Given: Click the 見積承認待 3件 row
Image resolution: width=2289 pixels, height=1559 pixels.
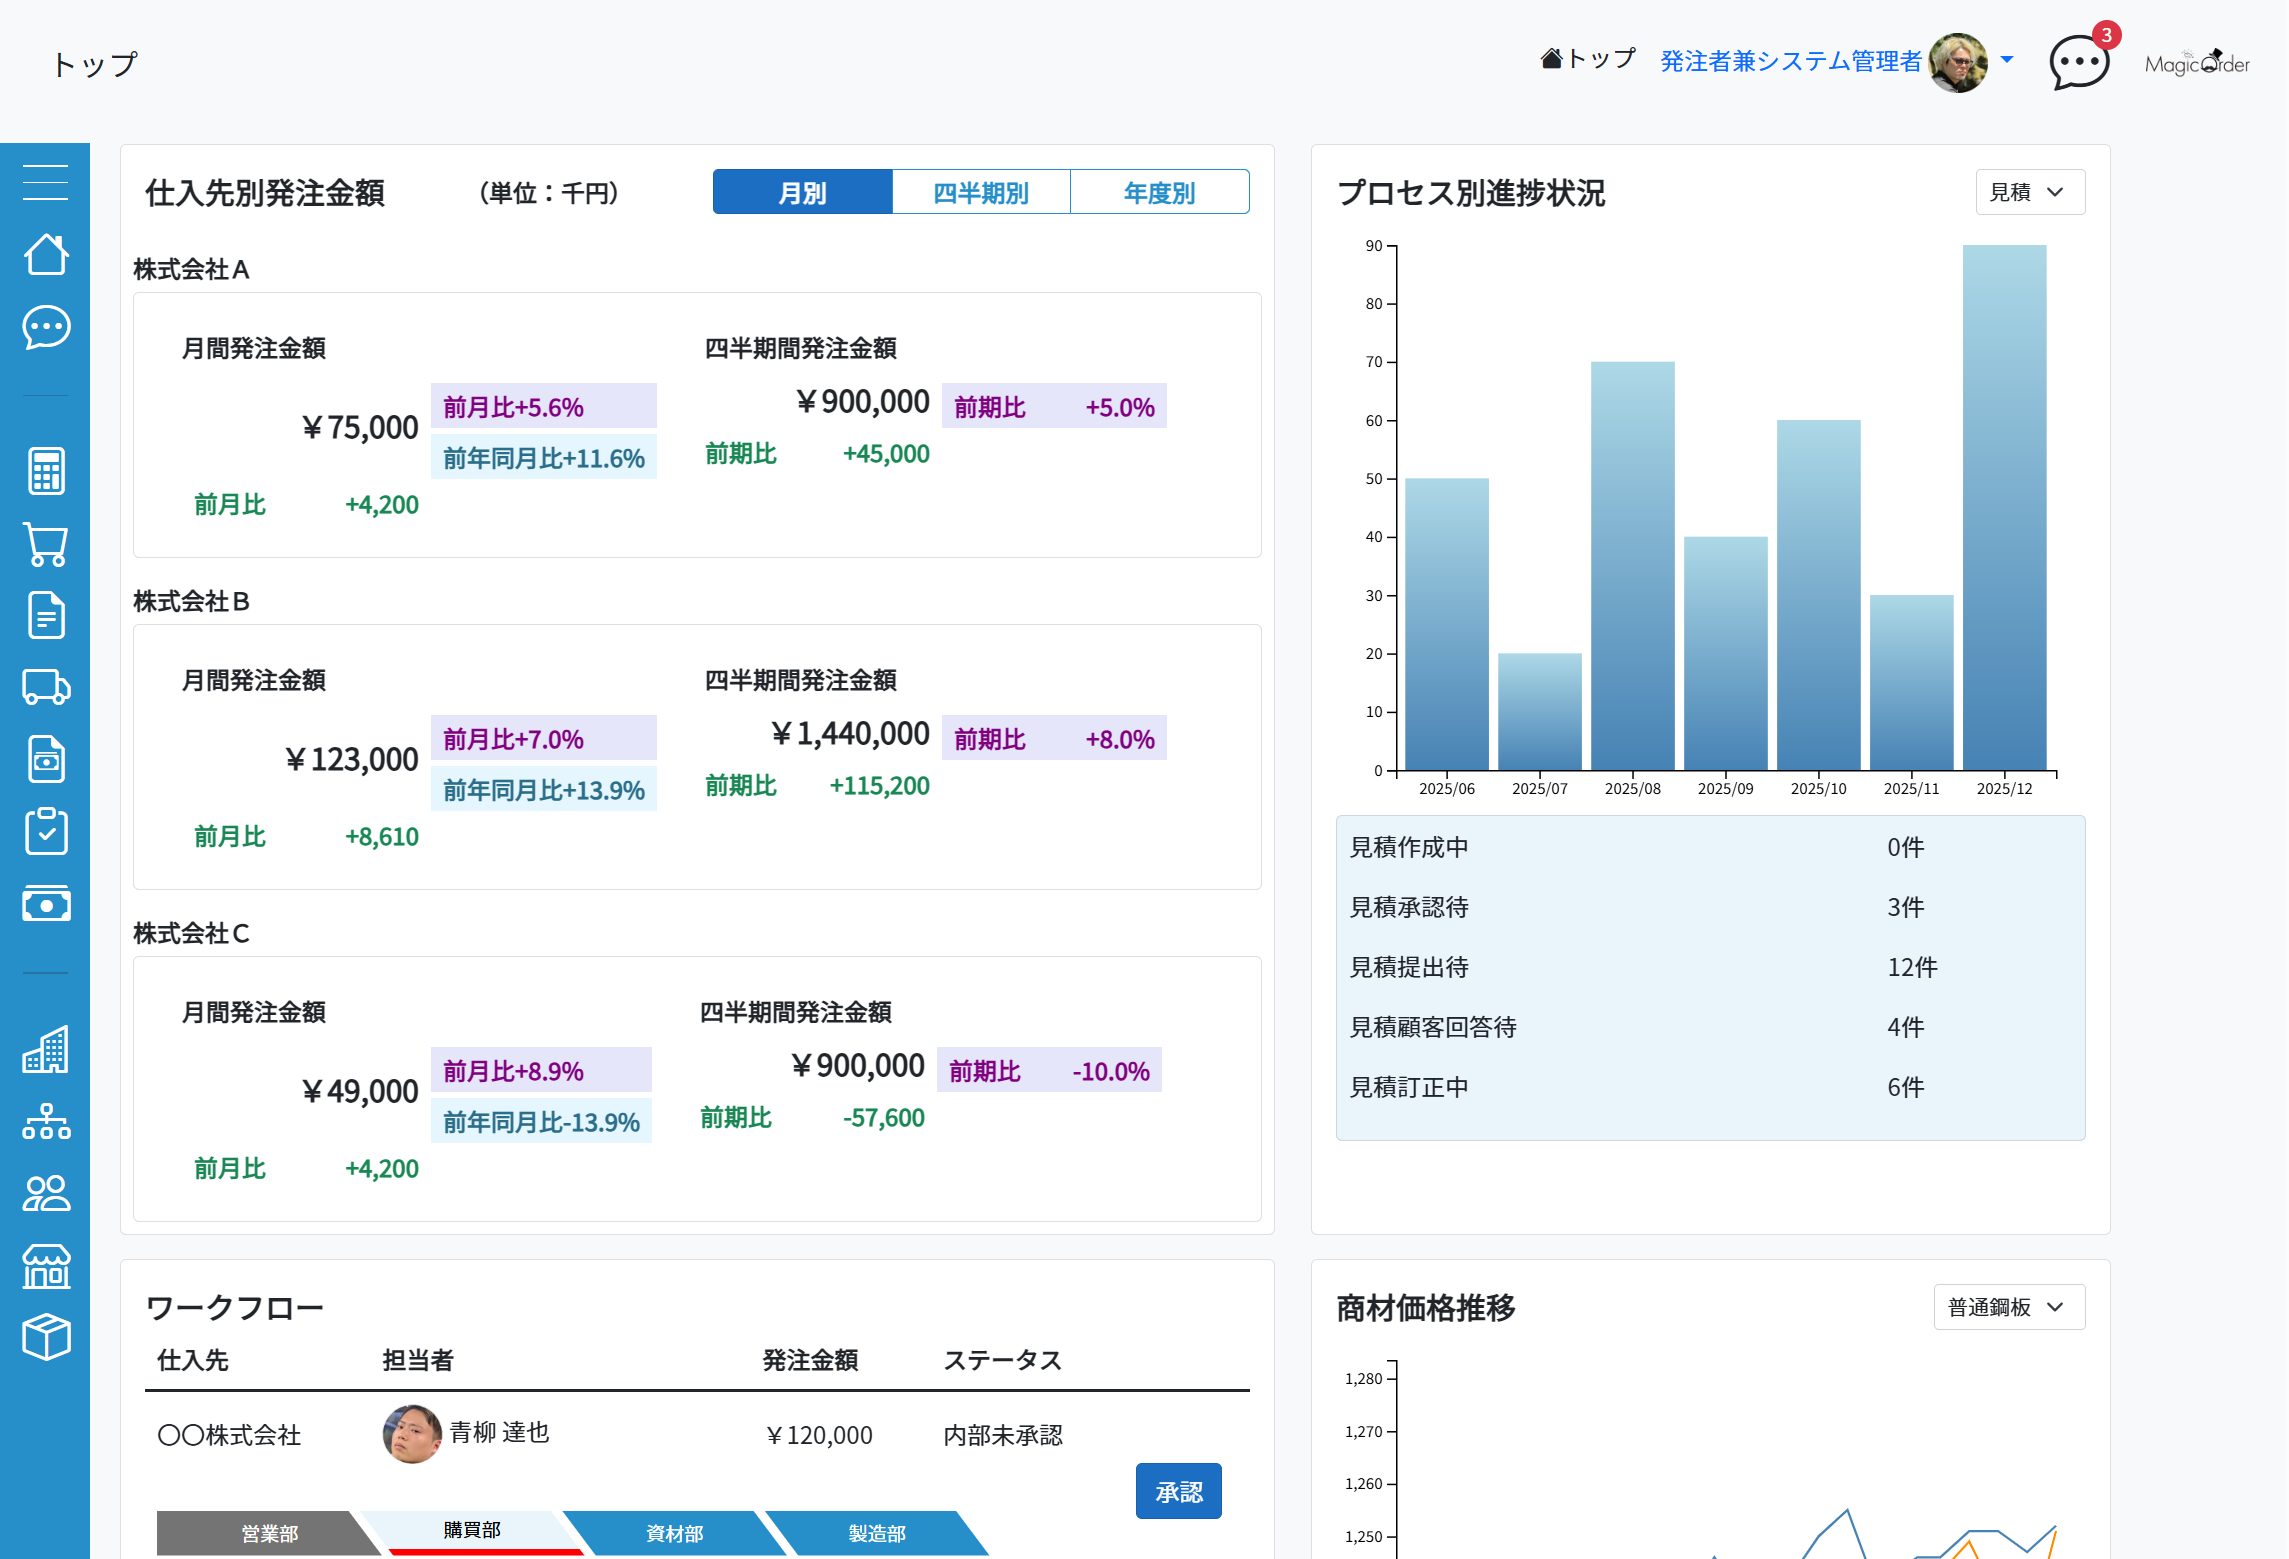Looking at the screenshot, I should point(1710,907).
